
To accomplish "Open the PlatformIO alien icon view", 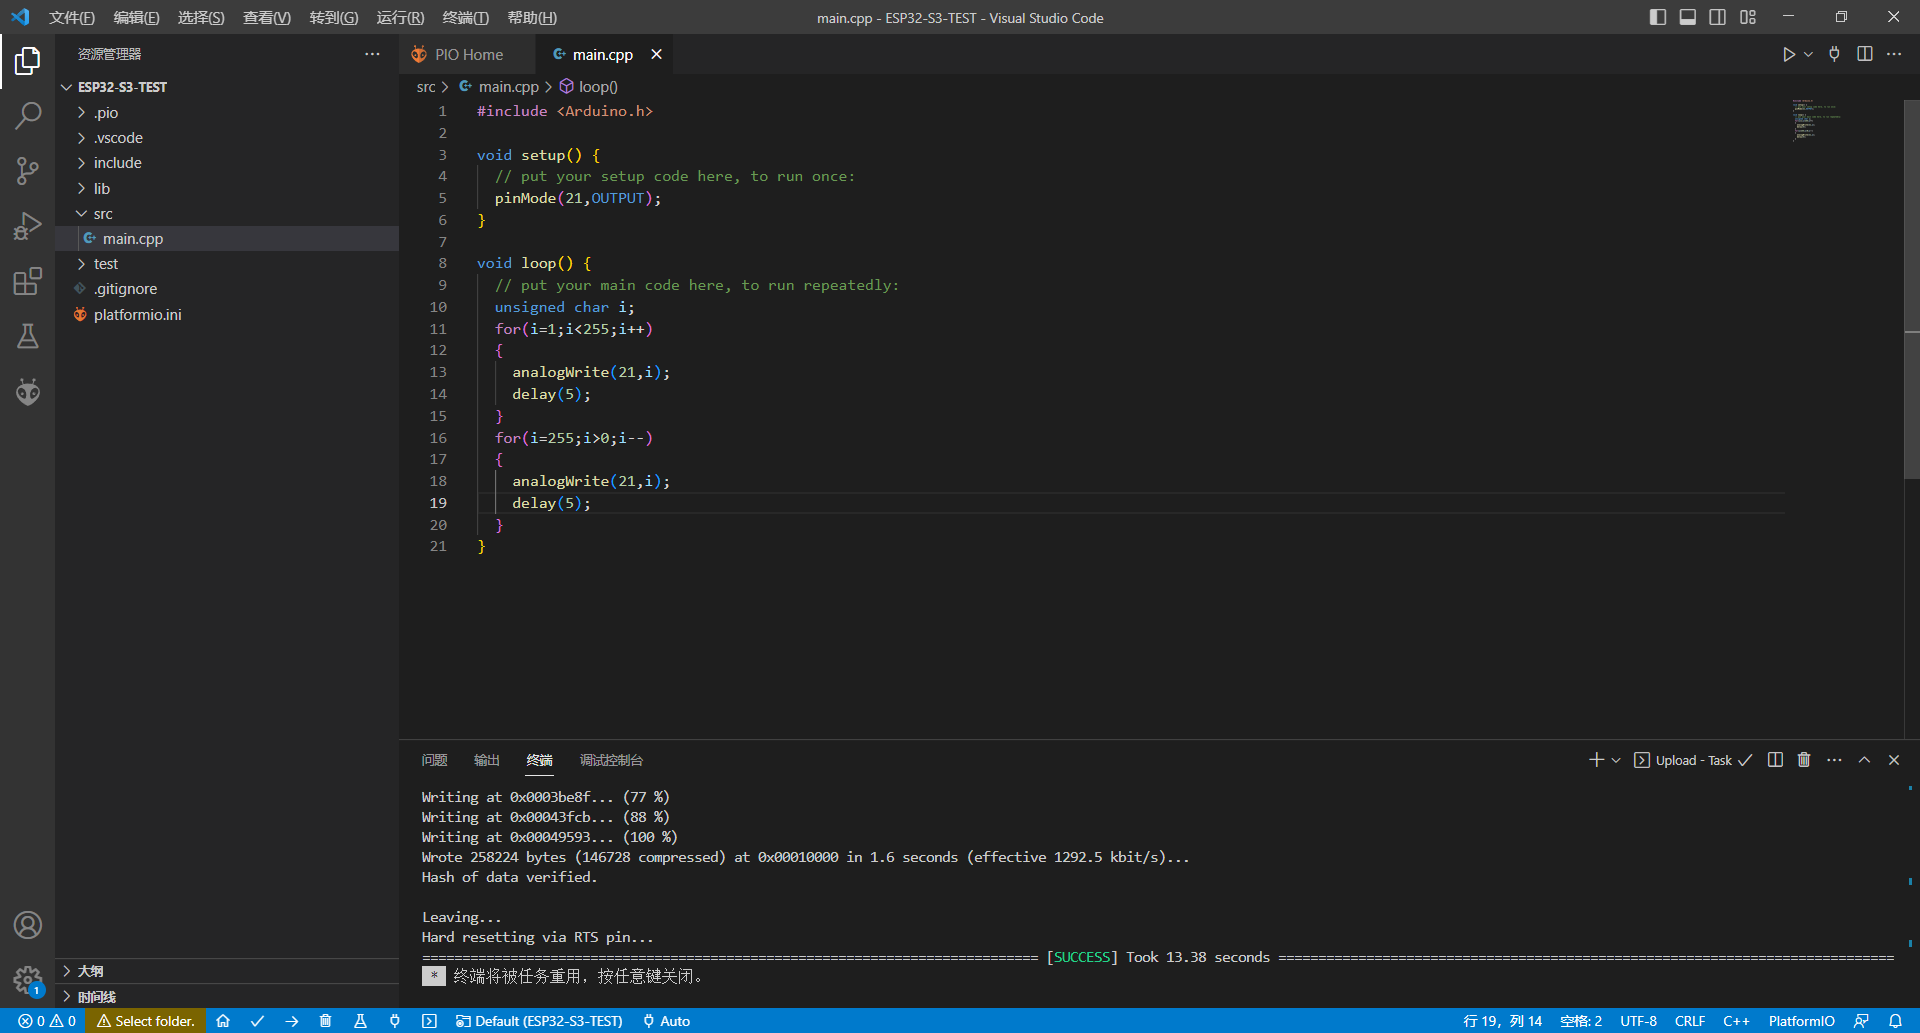I will point(28,391).
